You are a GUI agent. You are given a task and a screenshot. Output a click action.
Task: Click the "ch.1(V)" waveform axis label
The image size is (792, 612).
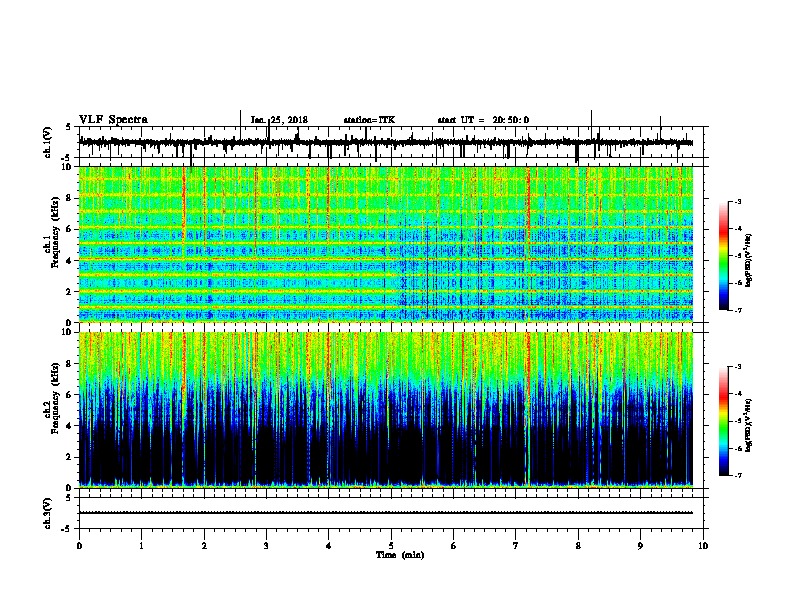(x=48, y=142)
